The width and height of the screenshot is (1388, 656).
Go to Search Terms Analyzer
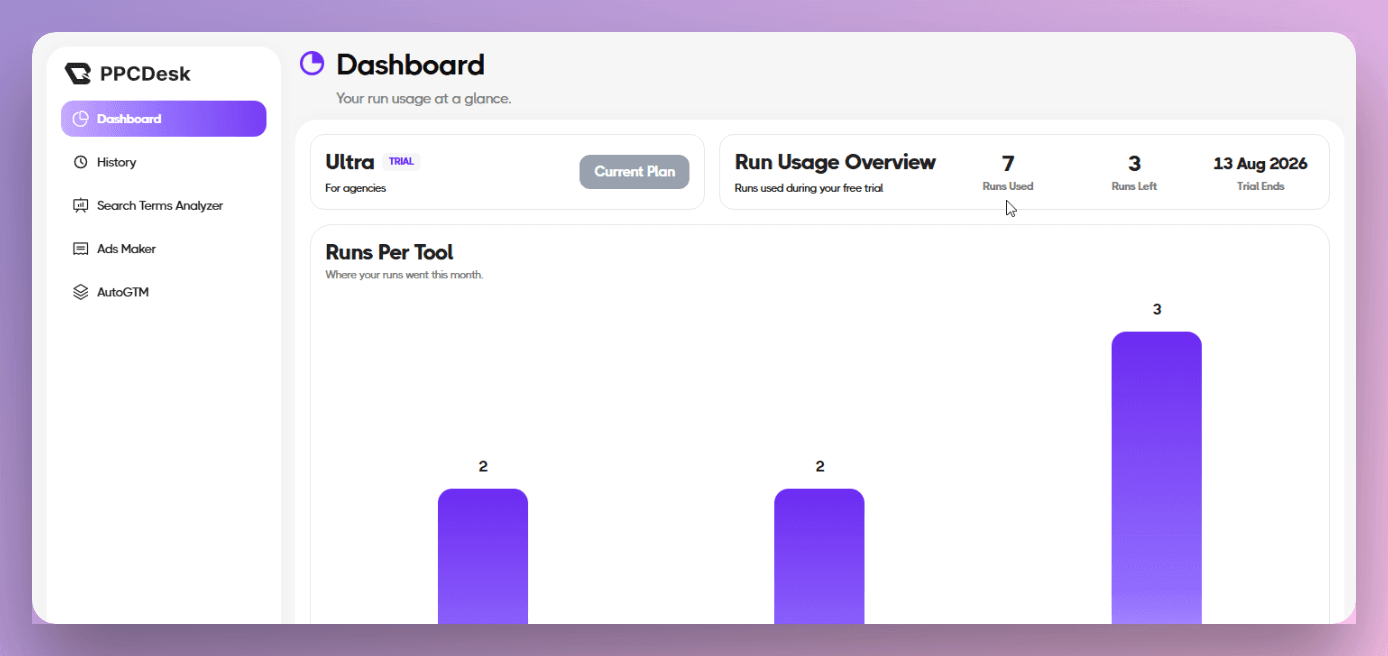click(x=164, y=205)
